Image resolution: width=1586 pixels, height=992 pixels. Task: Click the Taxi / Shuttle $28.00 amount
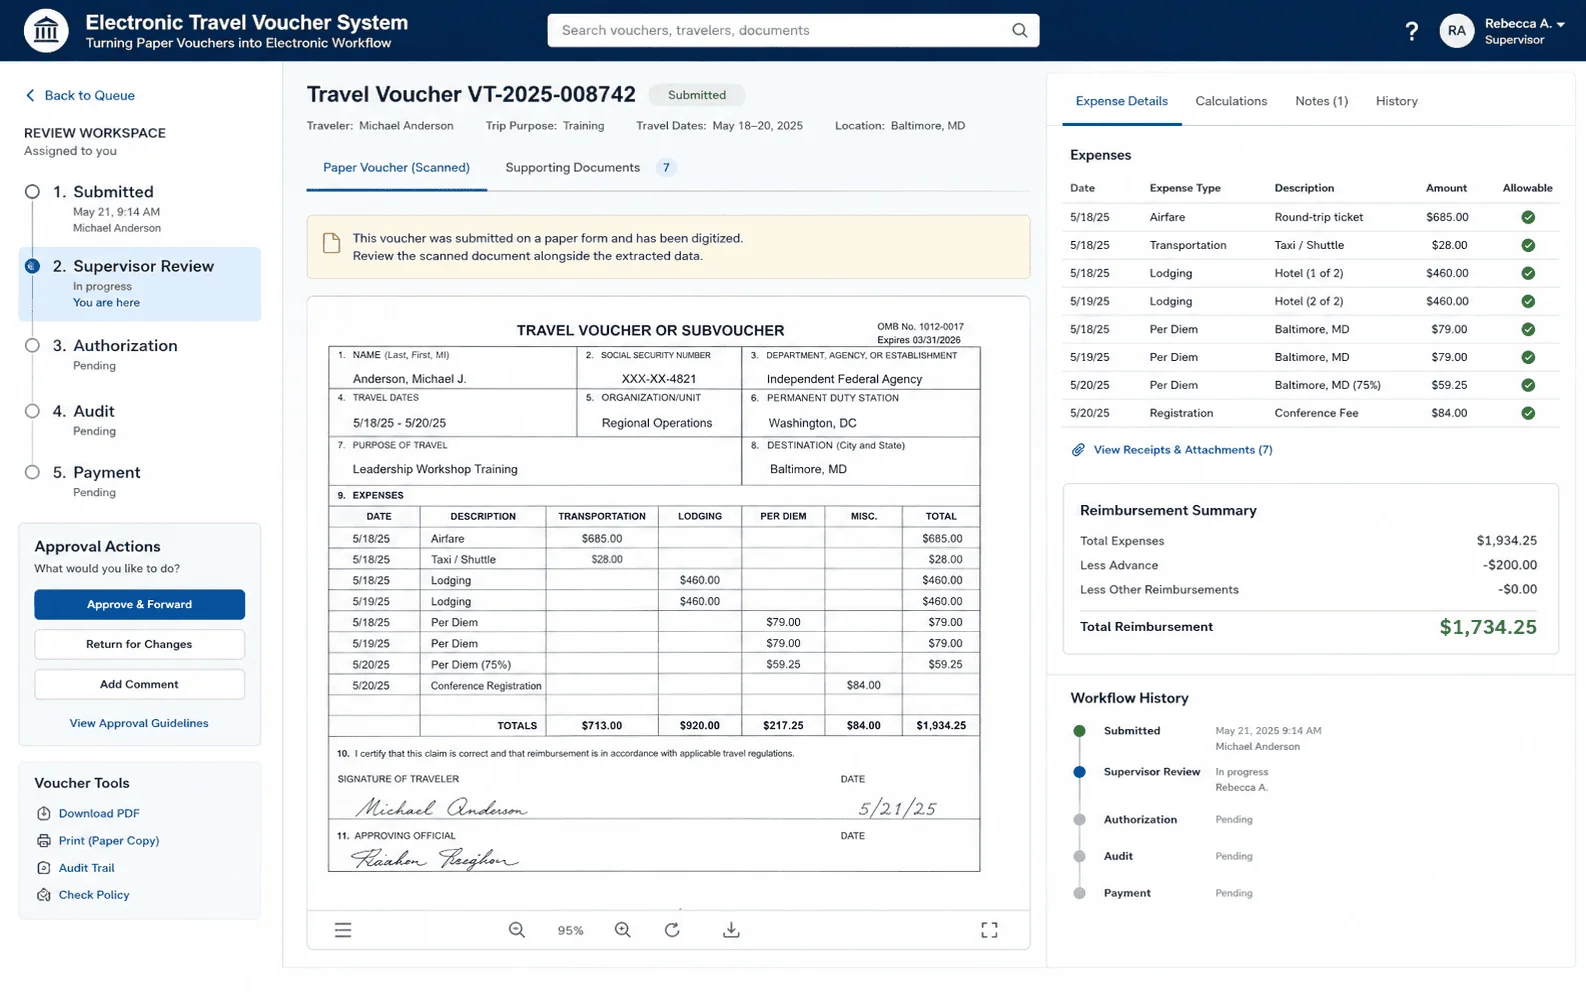(x=1448, y=245)
